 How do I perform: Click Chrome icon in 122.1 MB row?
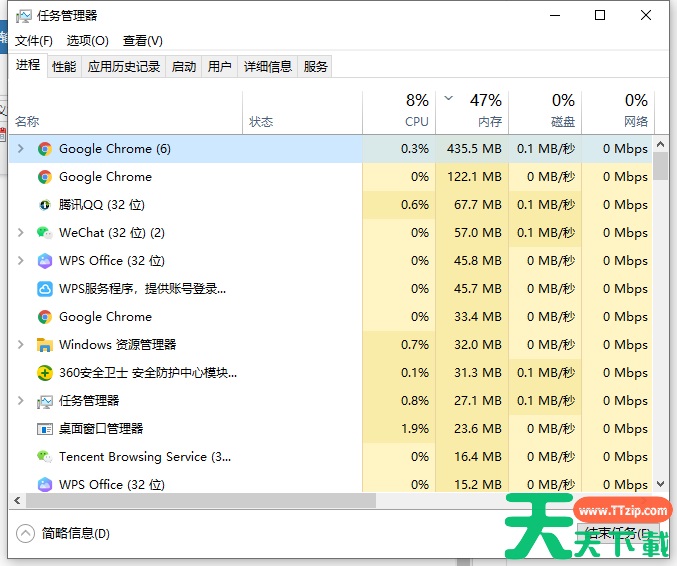(45, 177)
